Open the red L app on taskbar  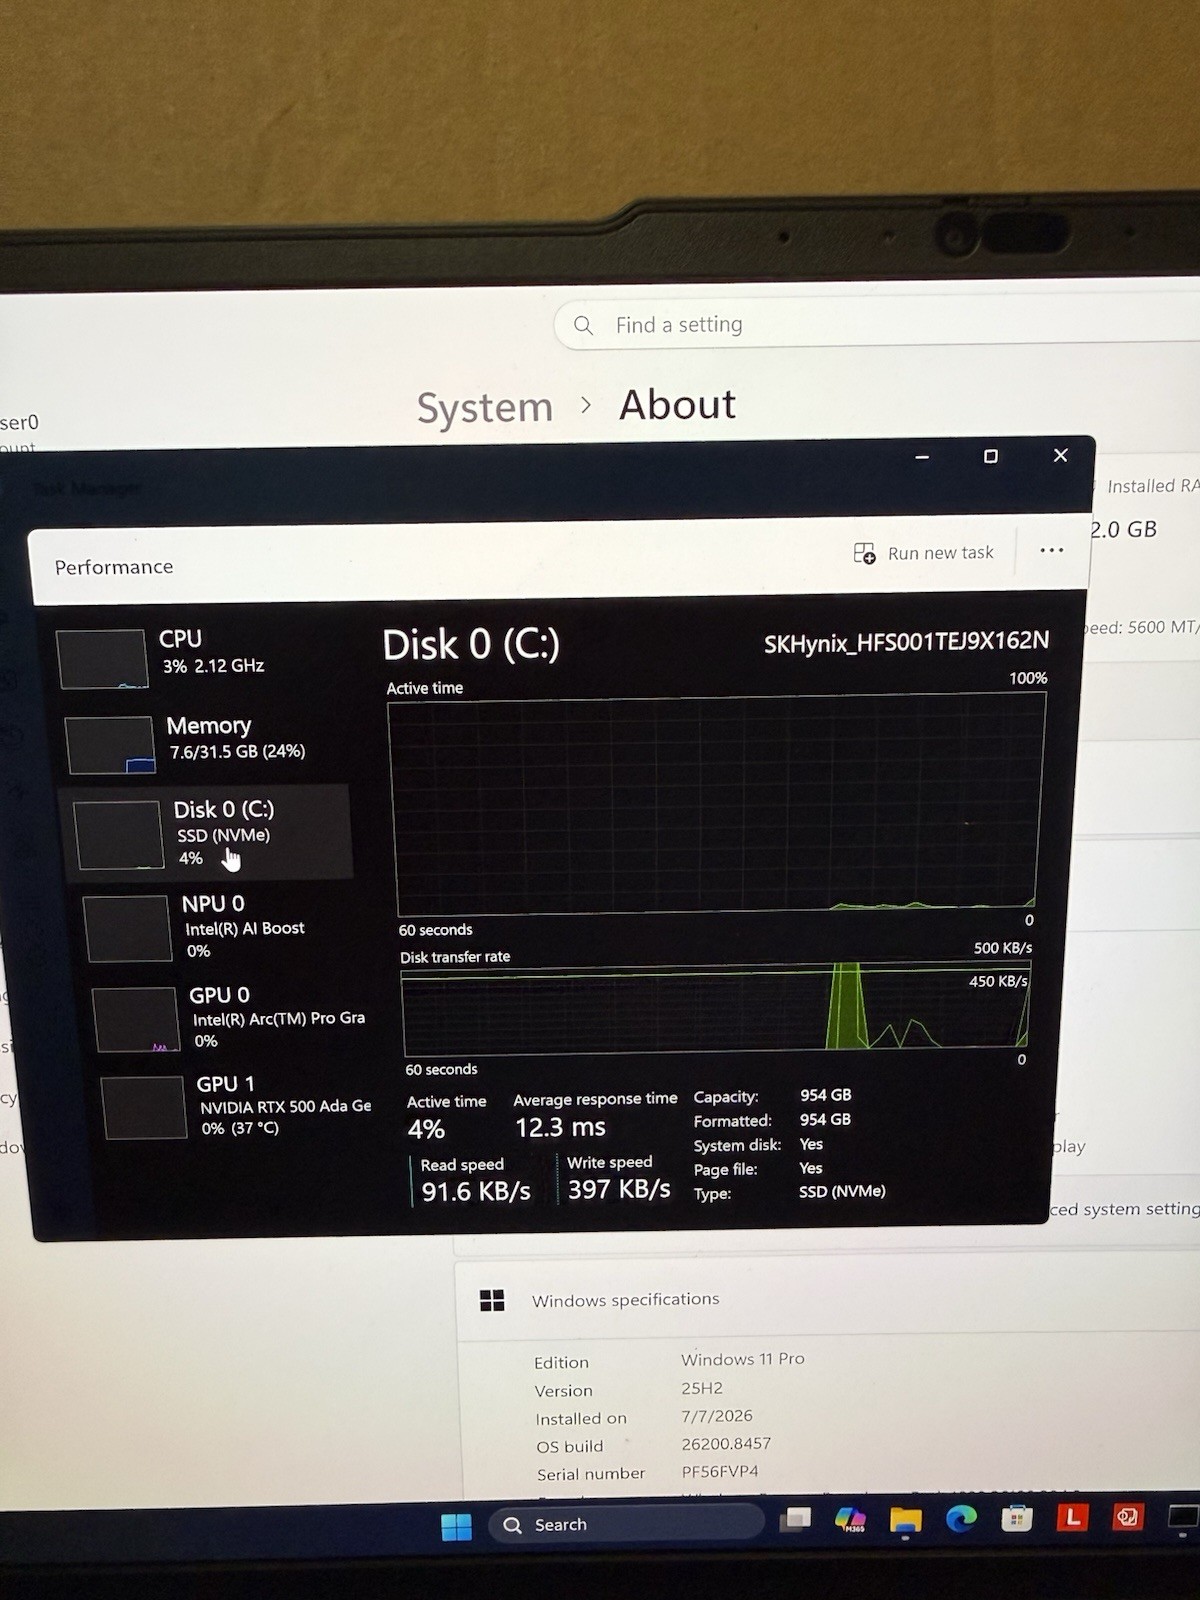point(1072,1518)
